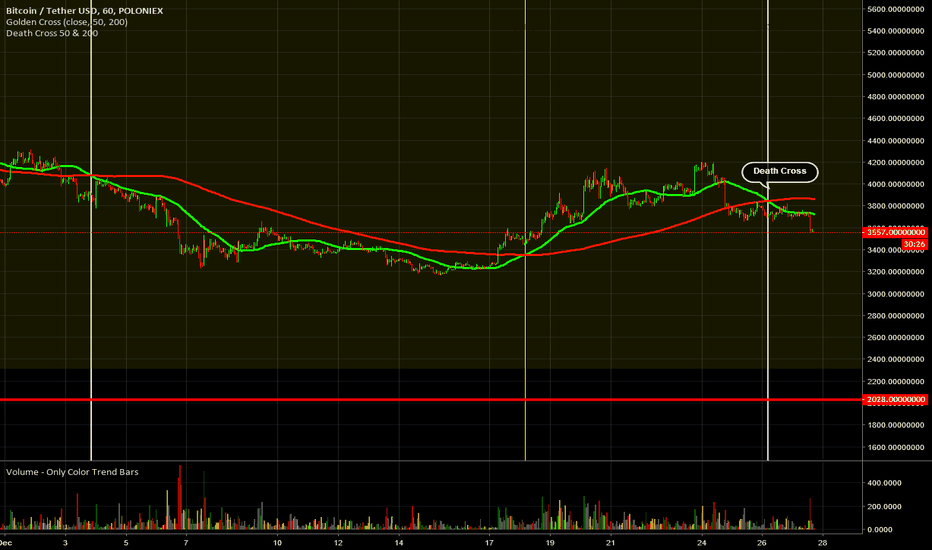Screen dimensions: 932x550
Task: Click date label 10 on time axis
Action: [x=277, y=542]
